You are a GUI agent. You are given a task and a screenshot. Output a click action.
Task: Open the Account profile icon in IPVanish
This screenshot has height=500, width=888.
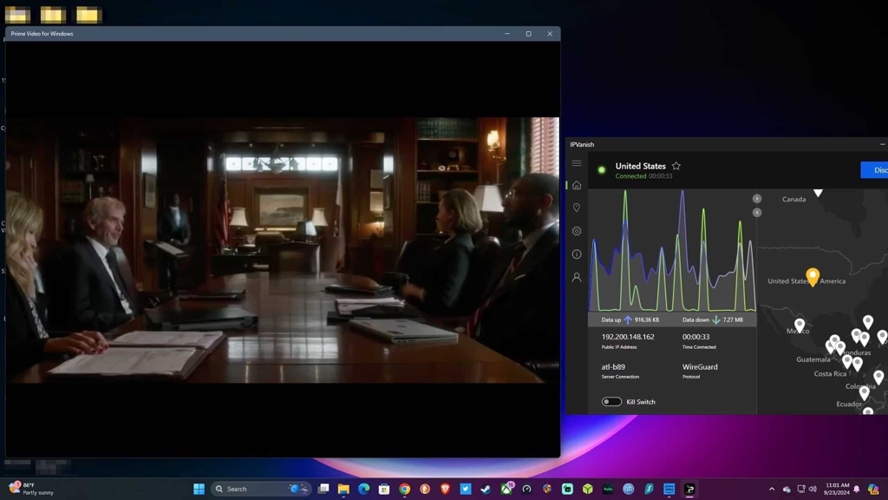click(577, 277)
